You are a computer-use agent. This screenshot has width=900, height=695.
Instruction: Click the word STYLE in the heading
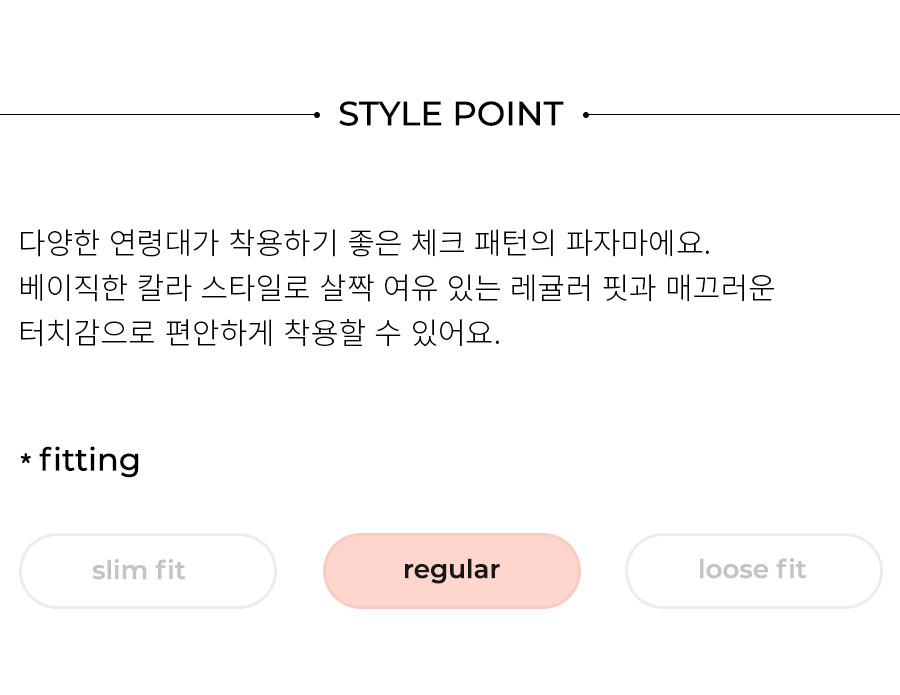(x=390, y=114)
